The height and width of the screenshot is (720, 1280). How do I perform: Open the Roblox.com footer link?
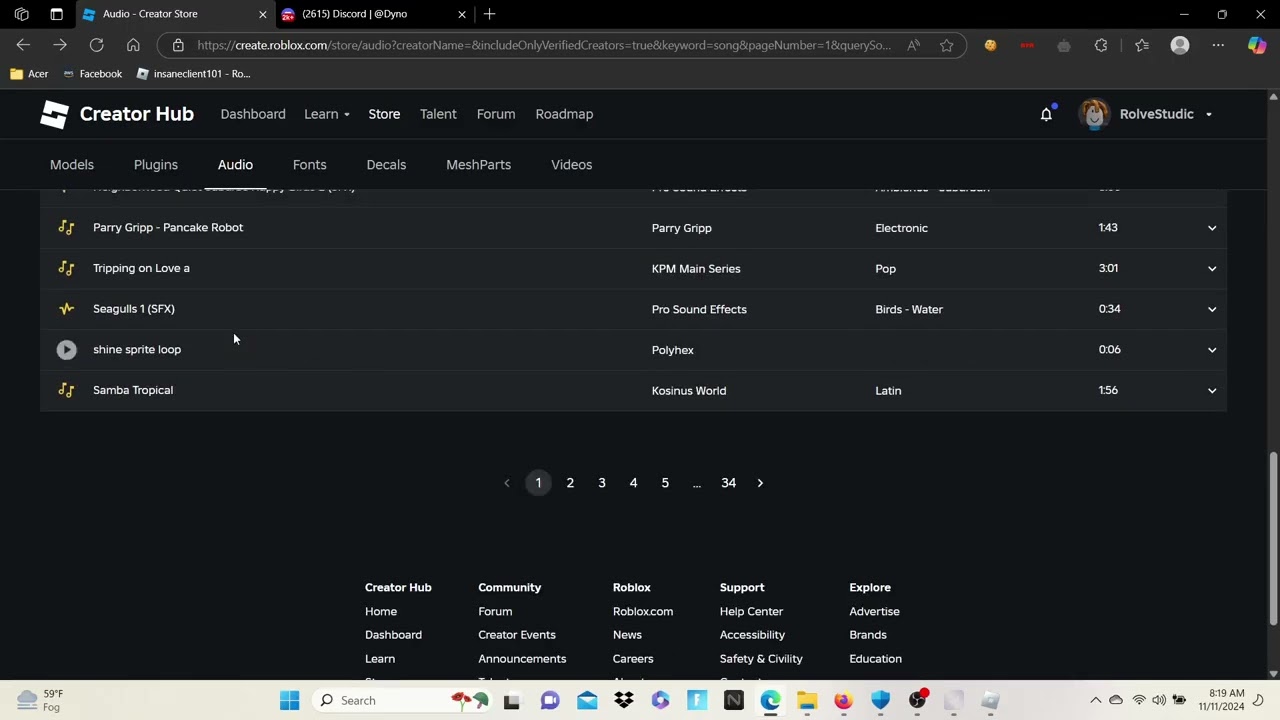(x=643, y=611)
